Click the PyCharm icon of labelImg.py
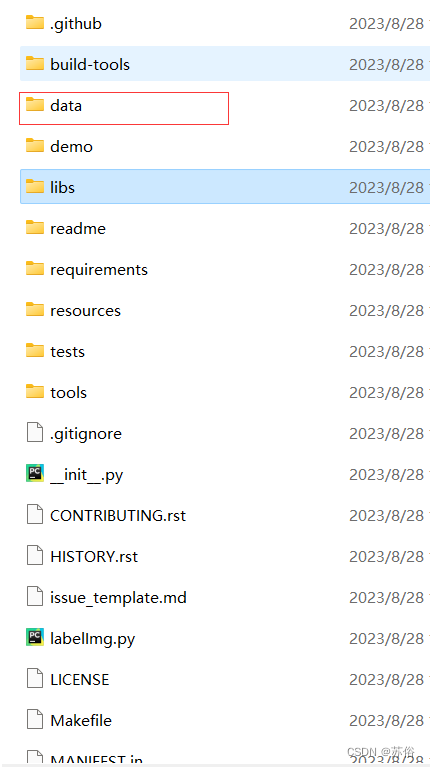The width and height of the screenshot is (430, 767). (x=35, y=637)
